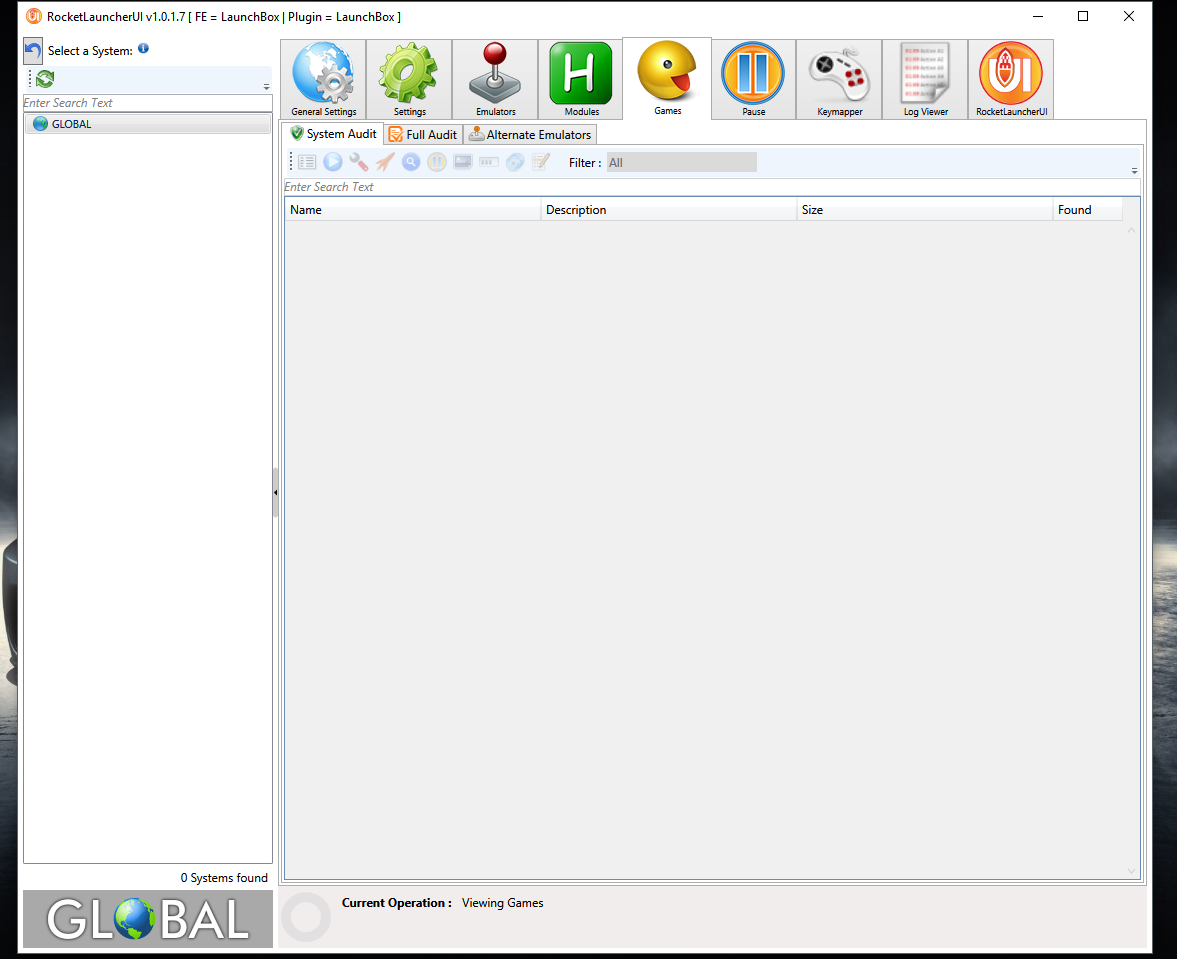
Task: Click the orange pause icon in the audit toolbar
Action: click(437, 162)
